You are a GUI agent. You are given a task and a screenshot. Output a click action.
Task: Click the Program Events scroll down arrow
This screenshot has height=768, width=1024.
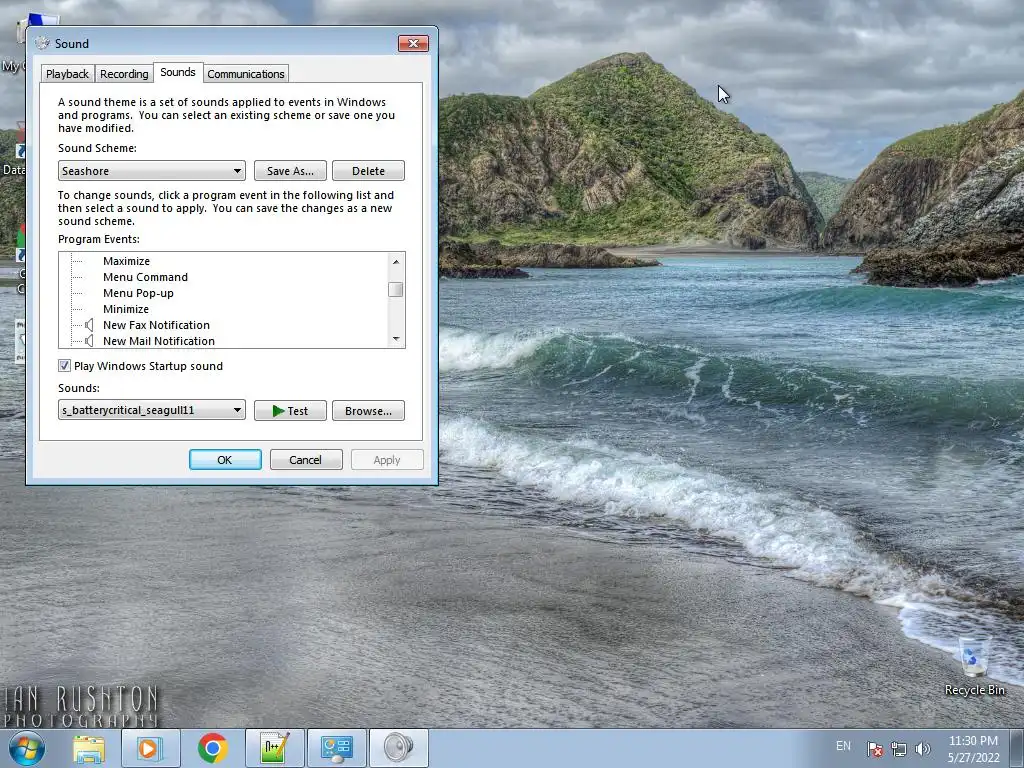pos(396,339)
